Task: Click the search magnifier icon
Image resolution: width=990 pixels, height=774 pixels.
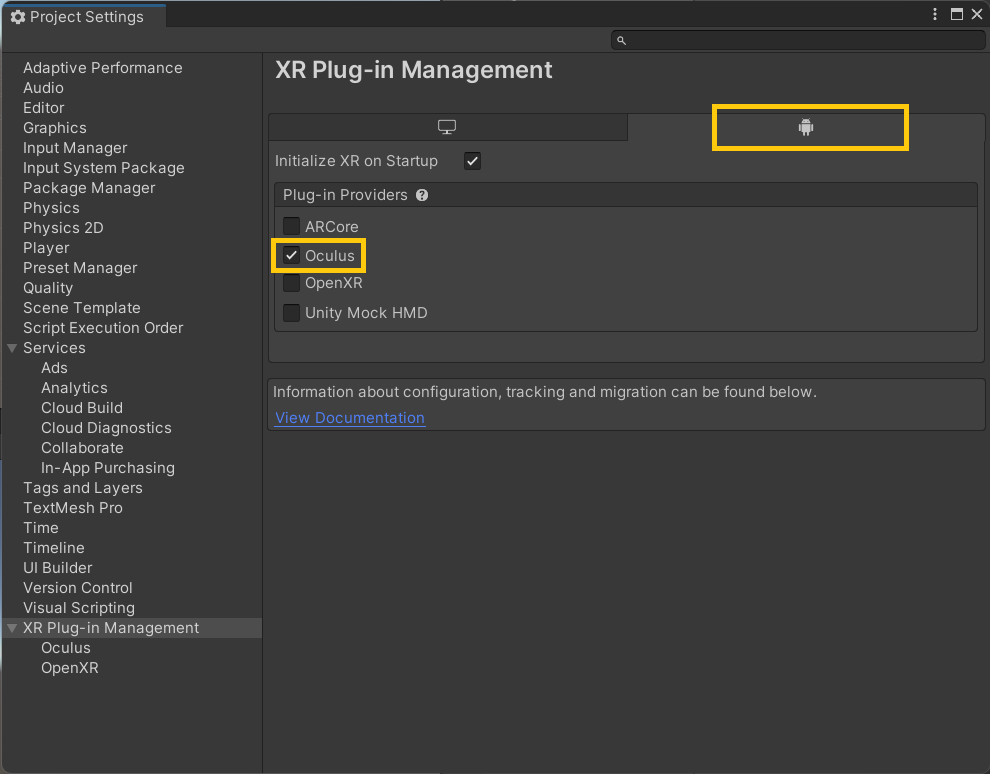Action: [621, 40]
